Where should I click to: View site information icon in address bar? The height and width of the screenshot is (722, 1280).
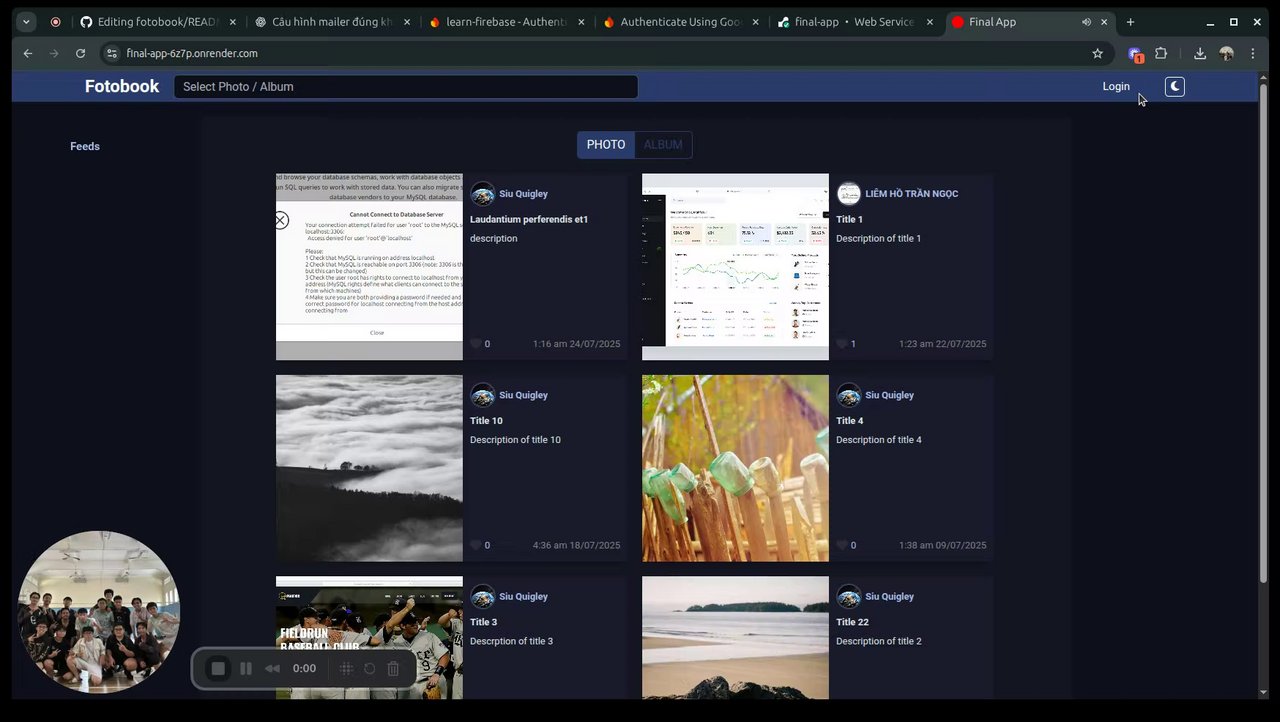pos(112,54)
